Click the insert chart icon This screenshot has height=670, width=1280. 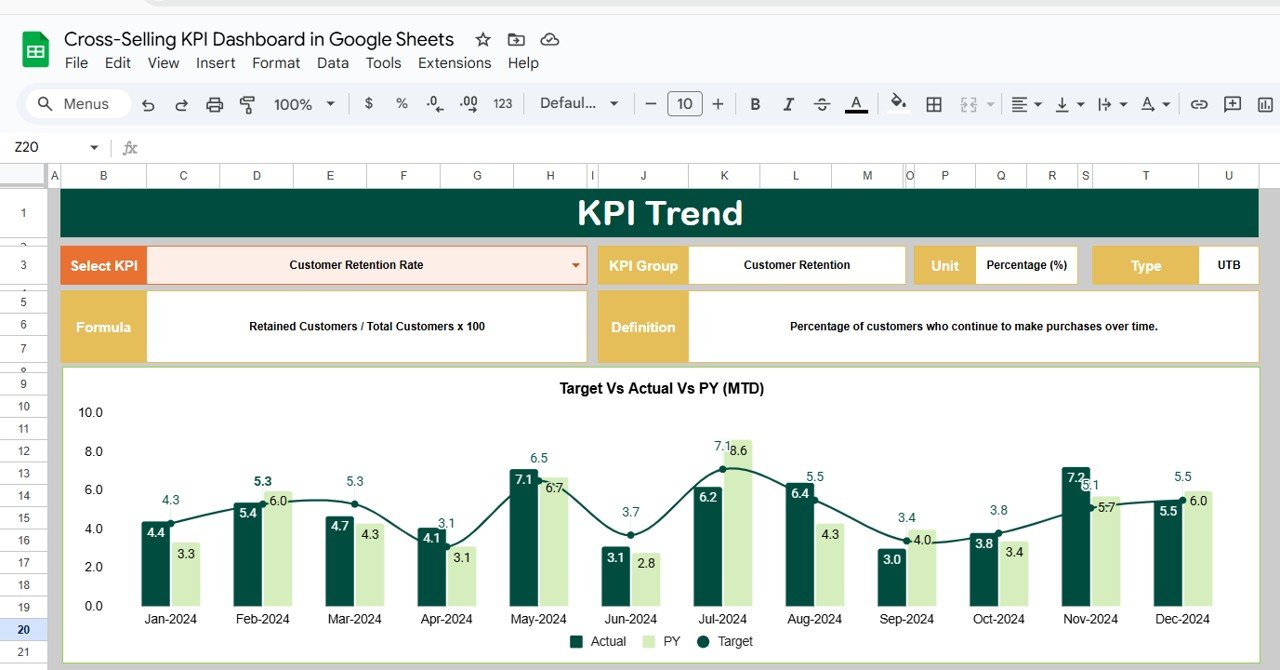1263,103
